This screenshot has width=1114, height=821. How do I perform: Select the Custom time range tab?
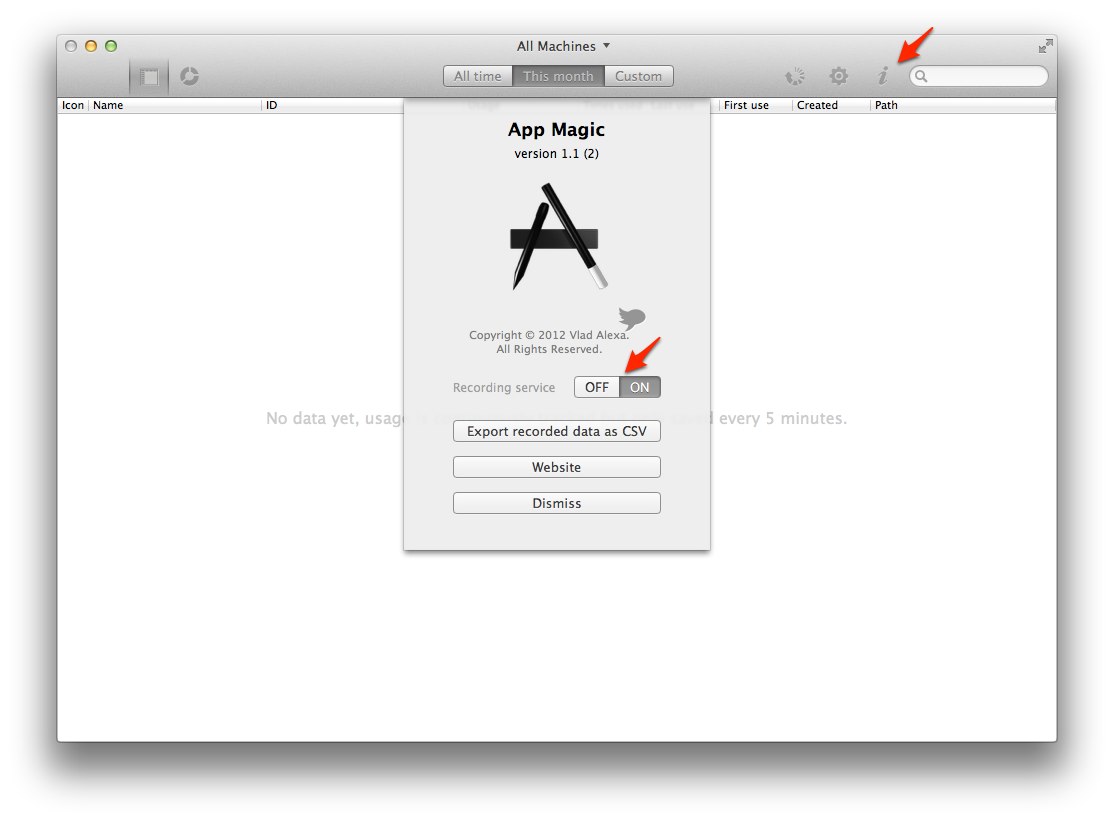tap(639, 76)
